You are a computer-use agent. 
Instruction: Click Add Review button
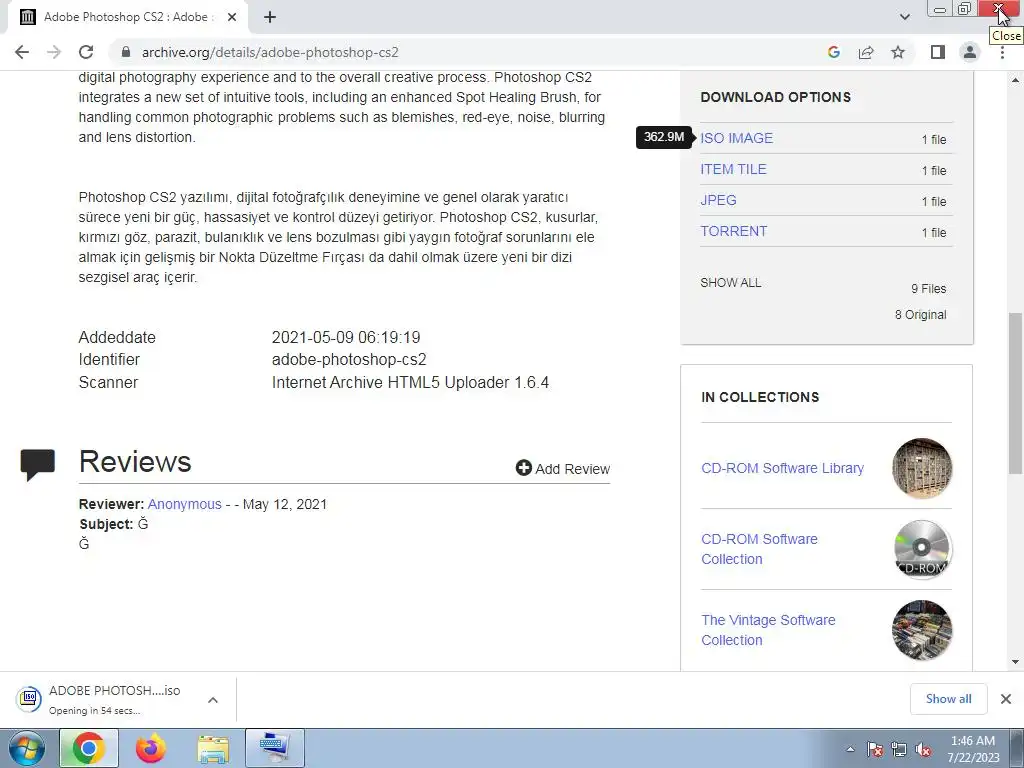pyautogui.click(x=563, y=469)
